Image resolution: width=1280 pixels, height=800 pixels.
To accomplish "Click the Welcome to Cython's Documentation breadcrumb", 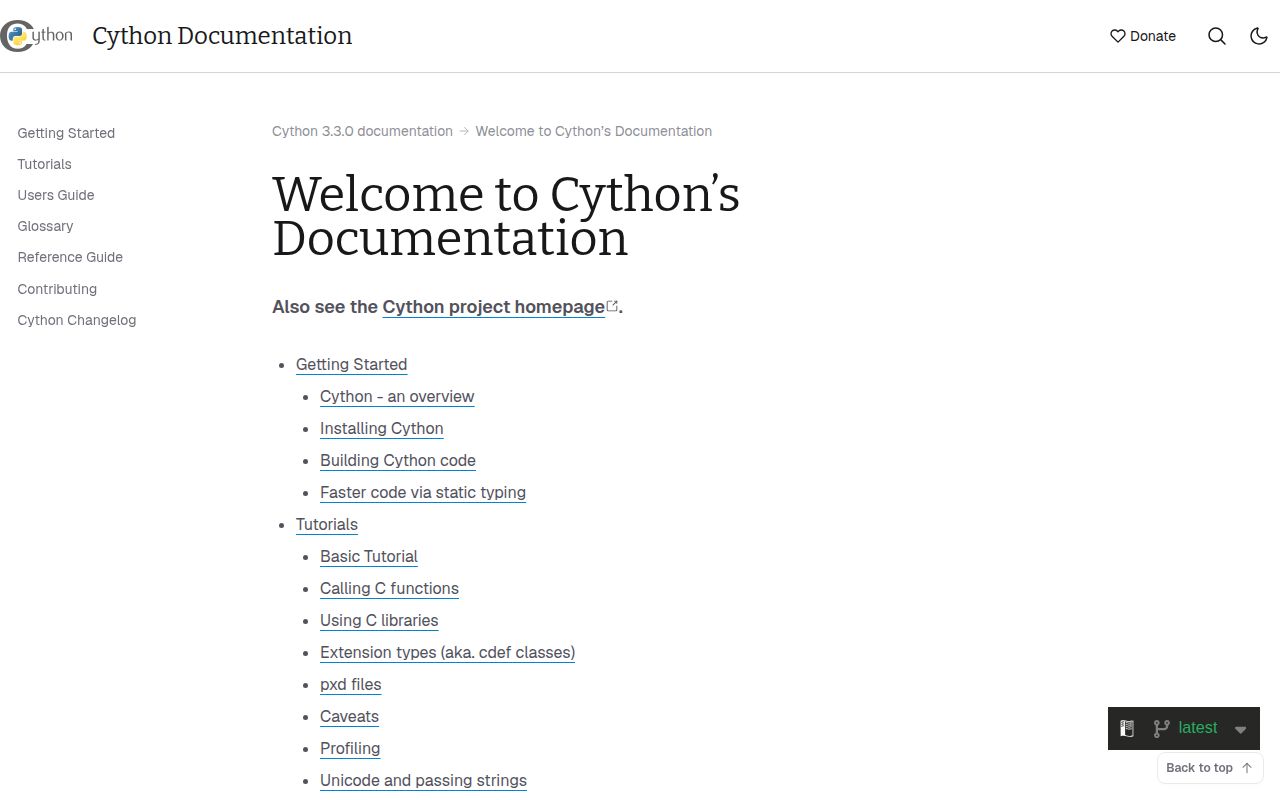I will (x=594, y=131).
